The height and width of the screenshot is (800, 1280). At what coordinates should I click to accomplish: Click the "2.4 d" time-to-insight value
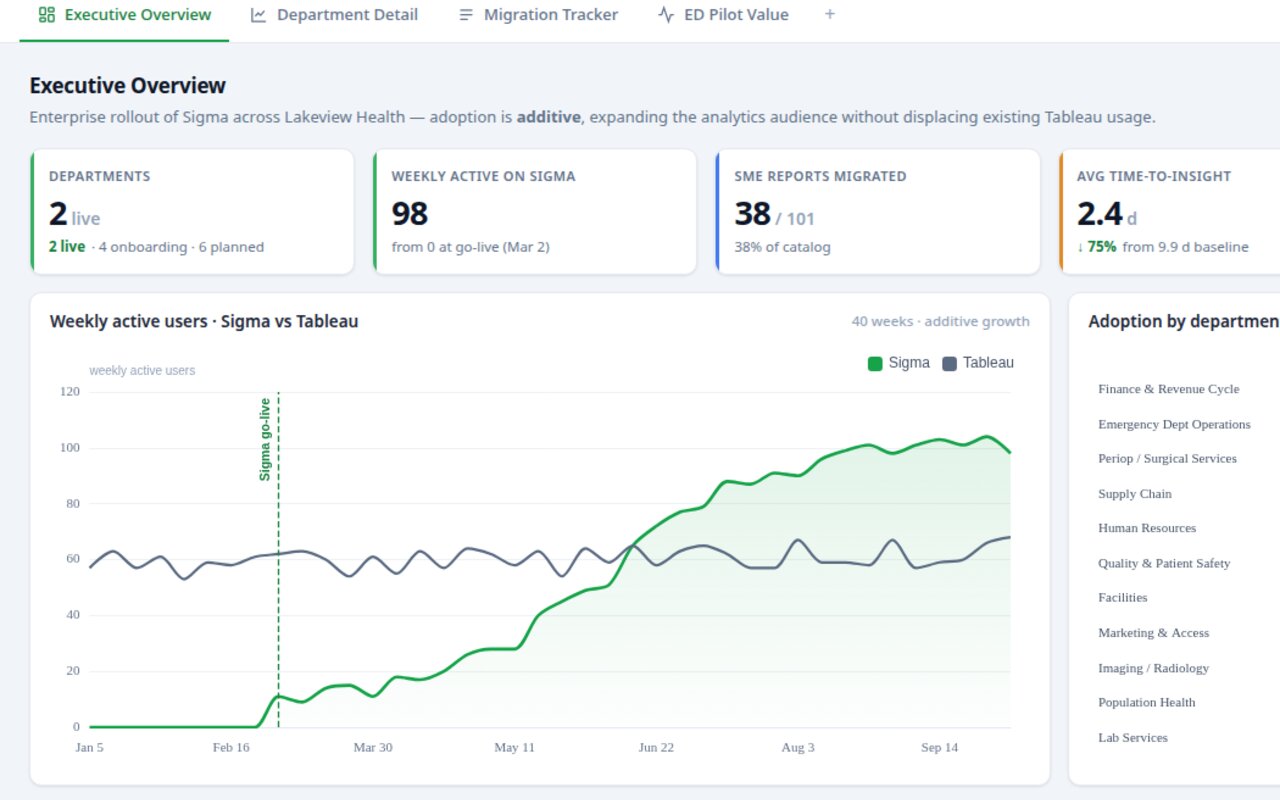coord(1107,214)
